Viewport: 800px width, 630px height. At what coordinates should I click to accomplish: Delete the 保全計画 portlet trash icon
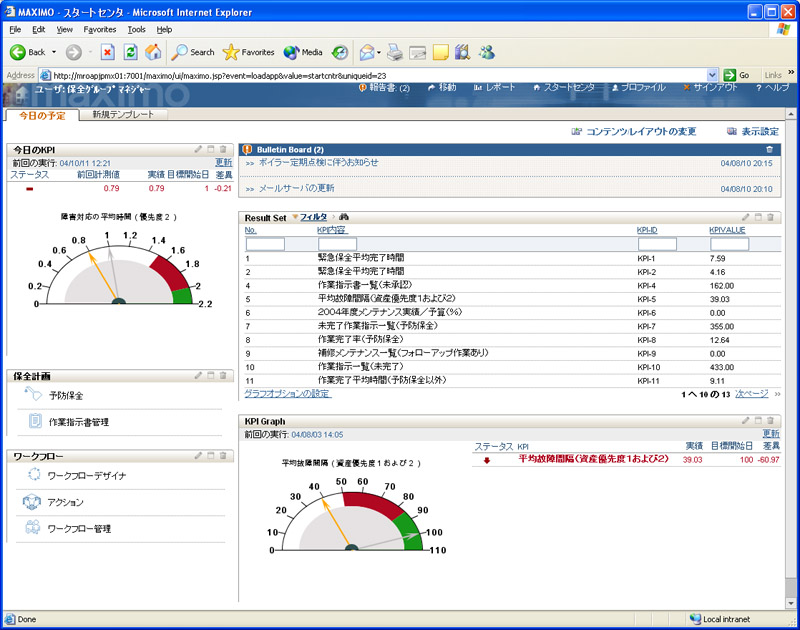tap(223, 375)
